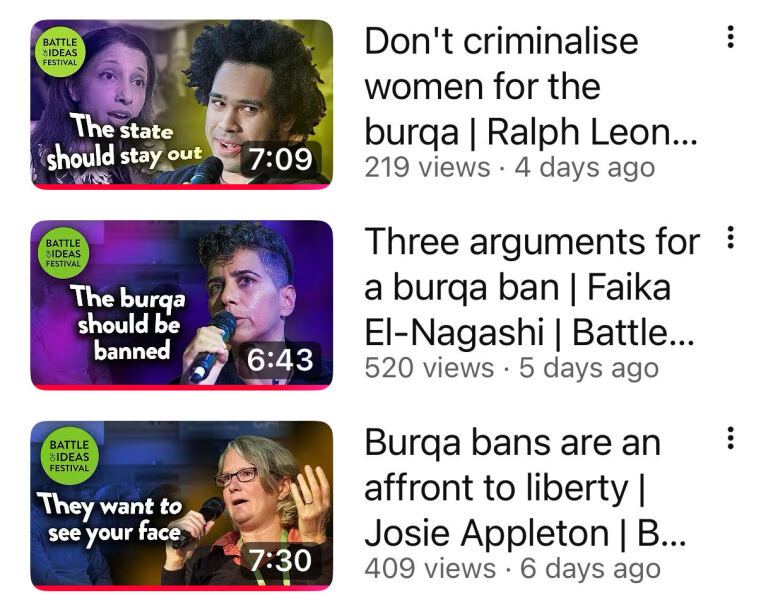Click the 7:30 duration badge

[281, 560]
